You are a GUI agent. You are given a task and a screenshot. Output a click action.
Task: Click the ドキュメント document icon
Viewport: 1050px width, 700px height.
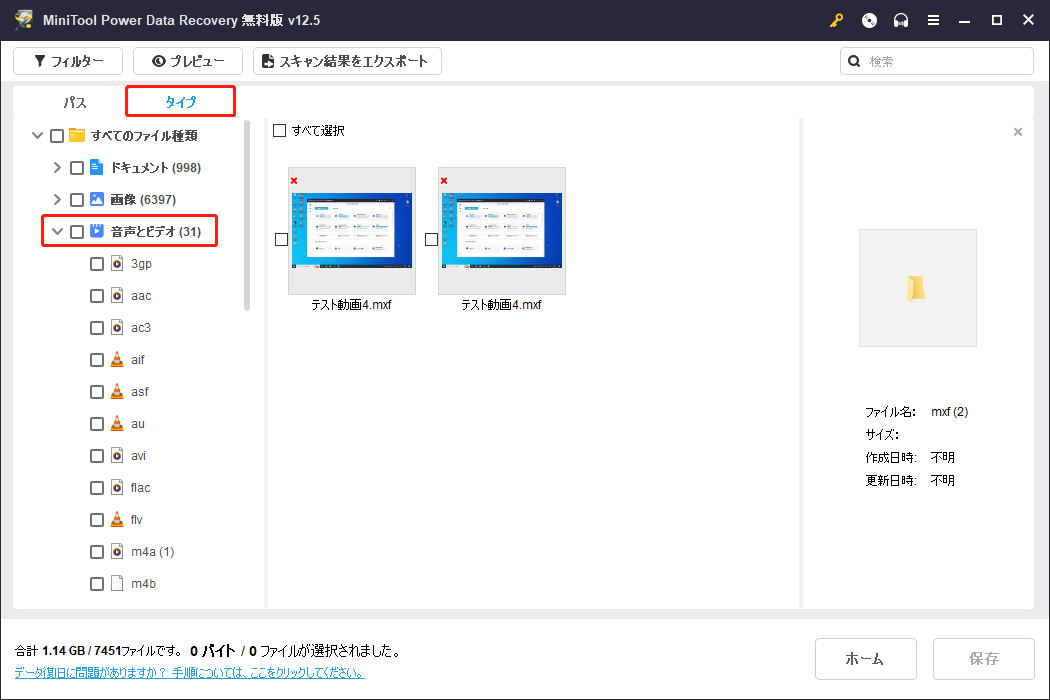96,167
